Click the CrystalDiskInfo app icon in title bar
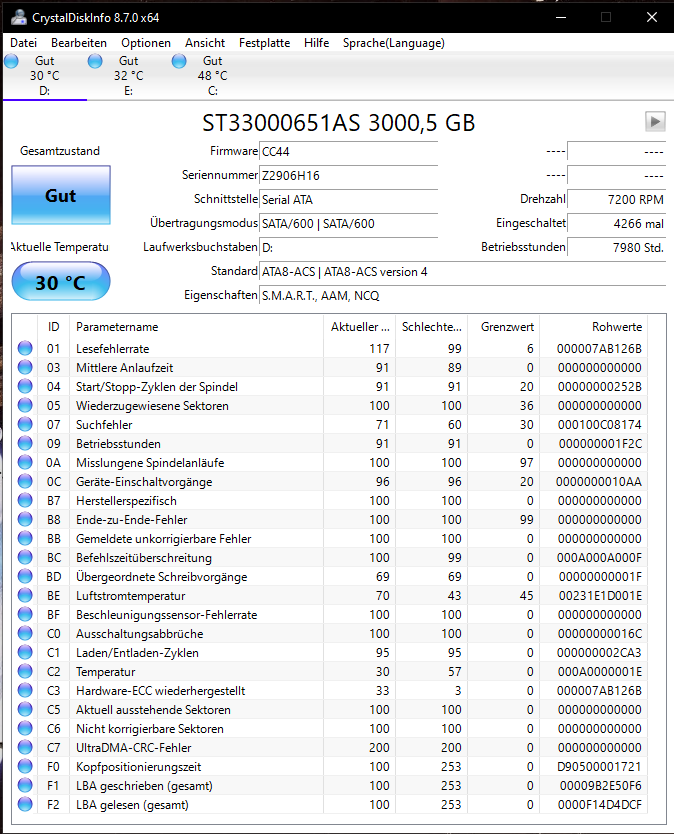The height and width of the screenshot is (834, 674). 19,17
